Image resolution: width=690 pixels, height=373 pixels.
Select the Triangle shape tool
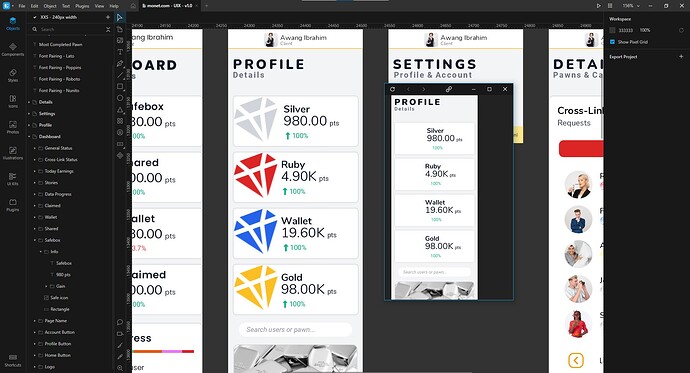[120, 110]
